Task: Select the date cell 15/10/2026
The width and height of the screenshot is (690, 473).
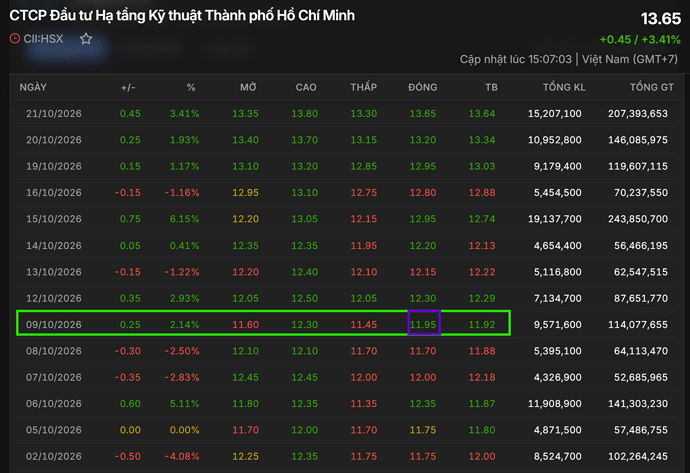Action: click(x=54, y=219)
